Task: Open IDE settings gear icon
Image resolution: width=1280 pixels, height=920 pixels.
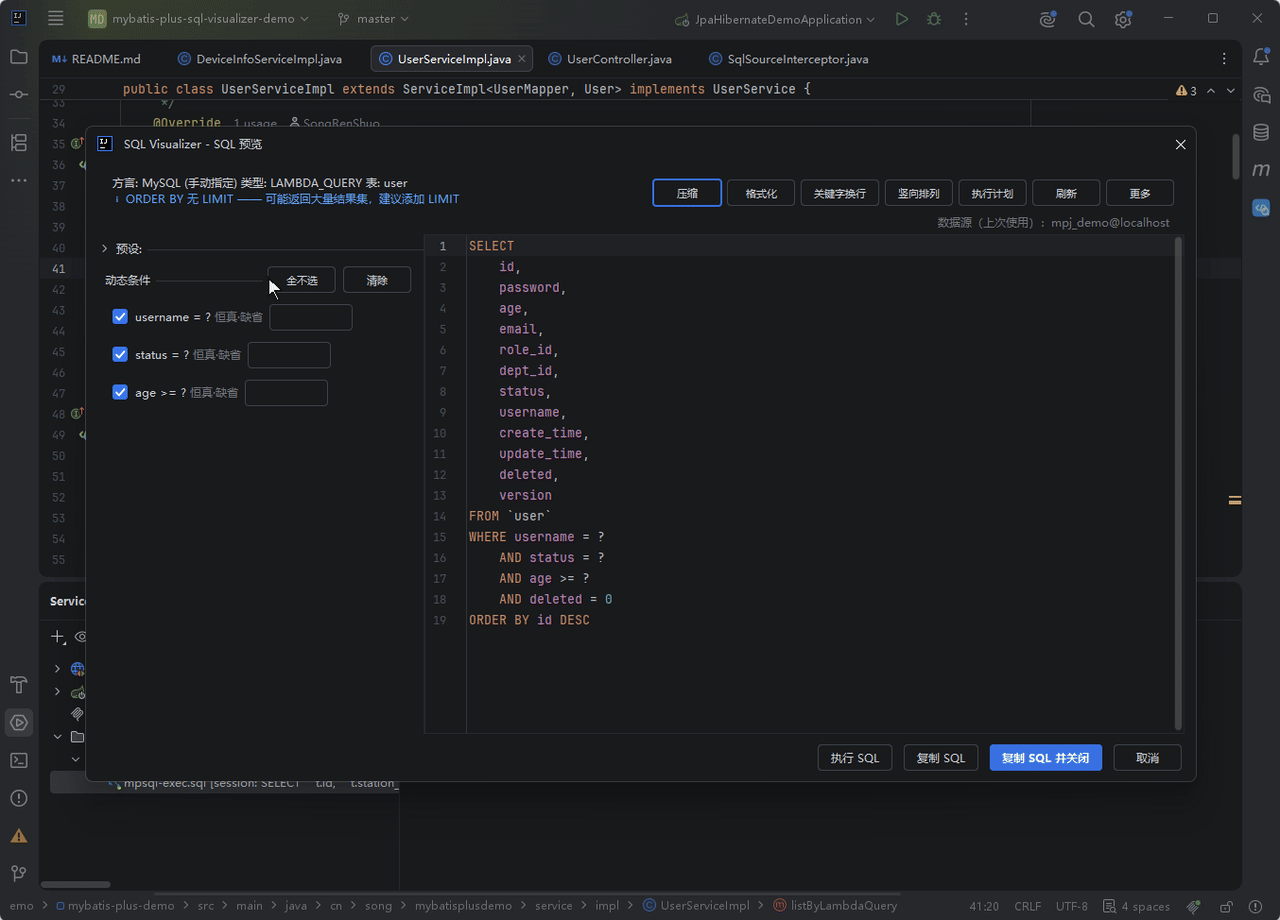Action: pyautogui.click(x=1123, y=19)
